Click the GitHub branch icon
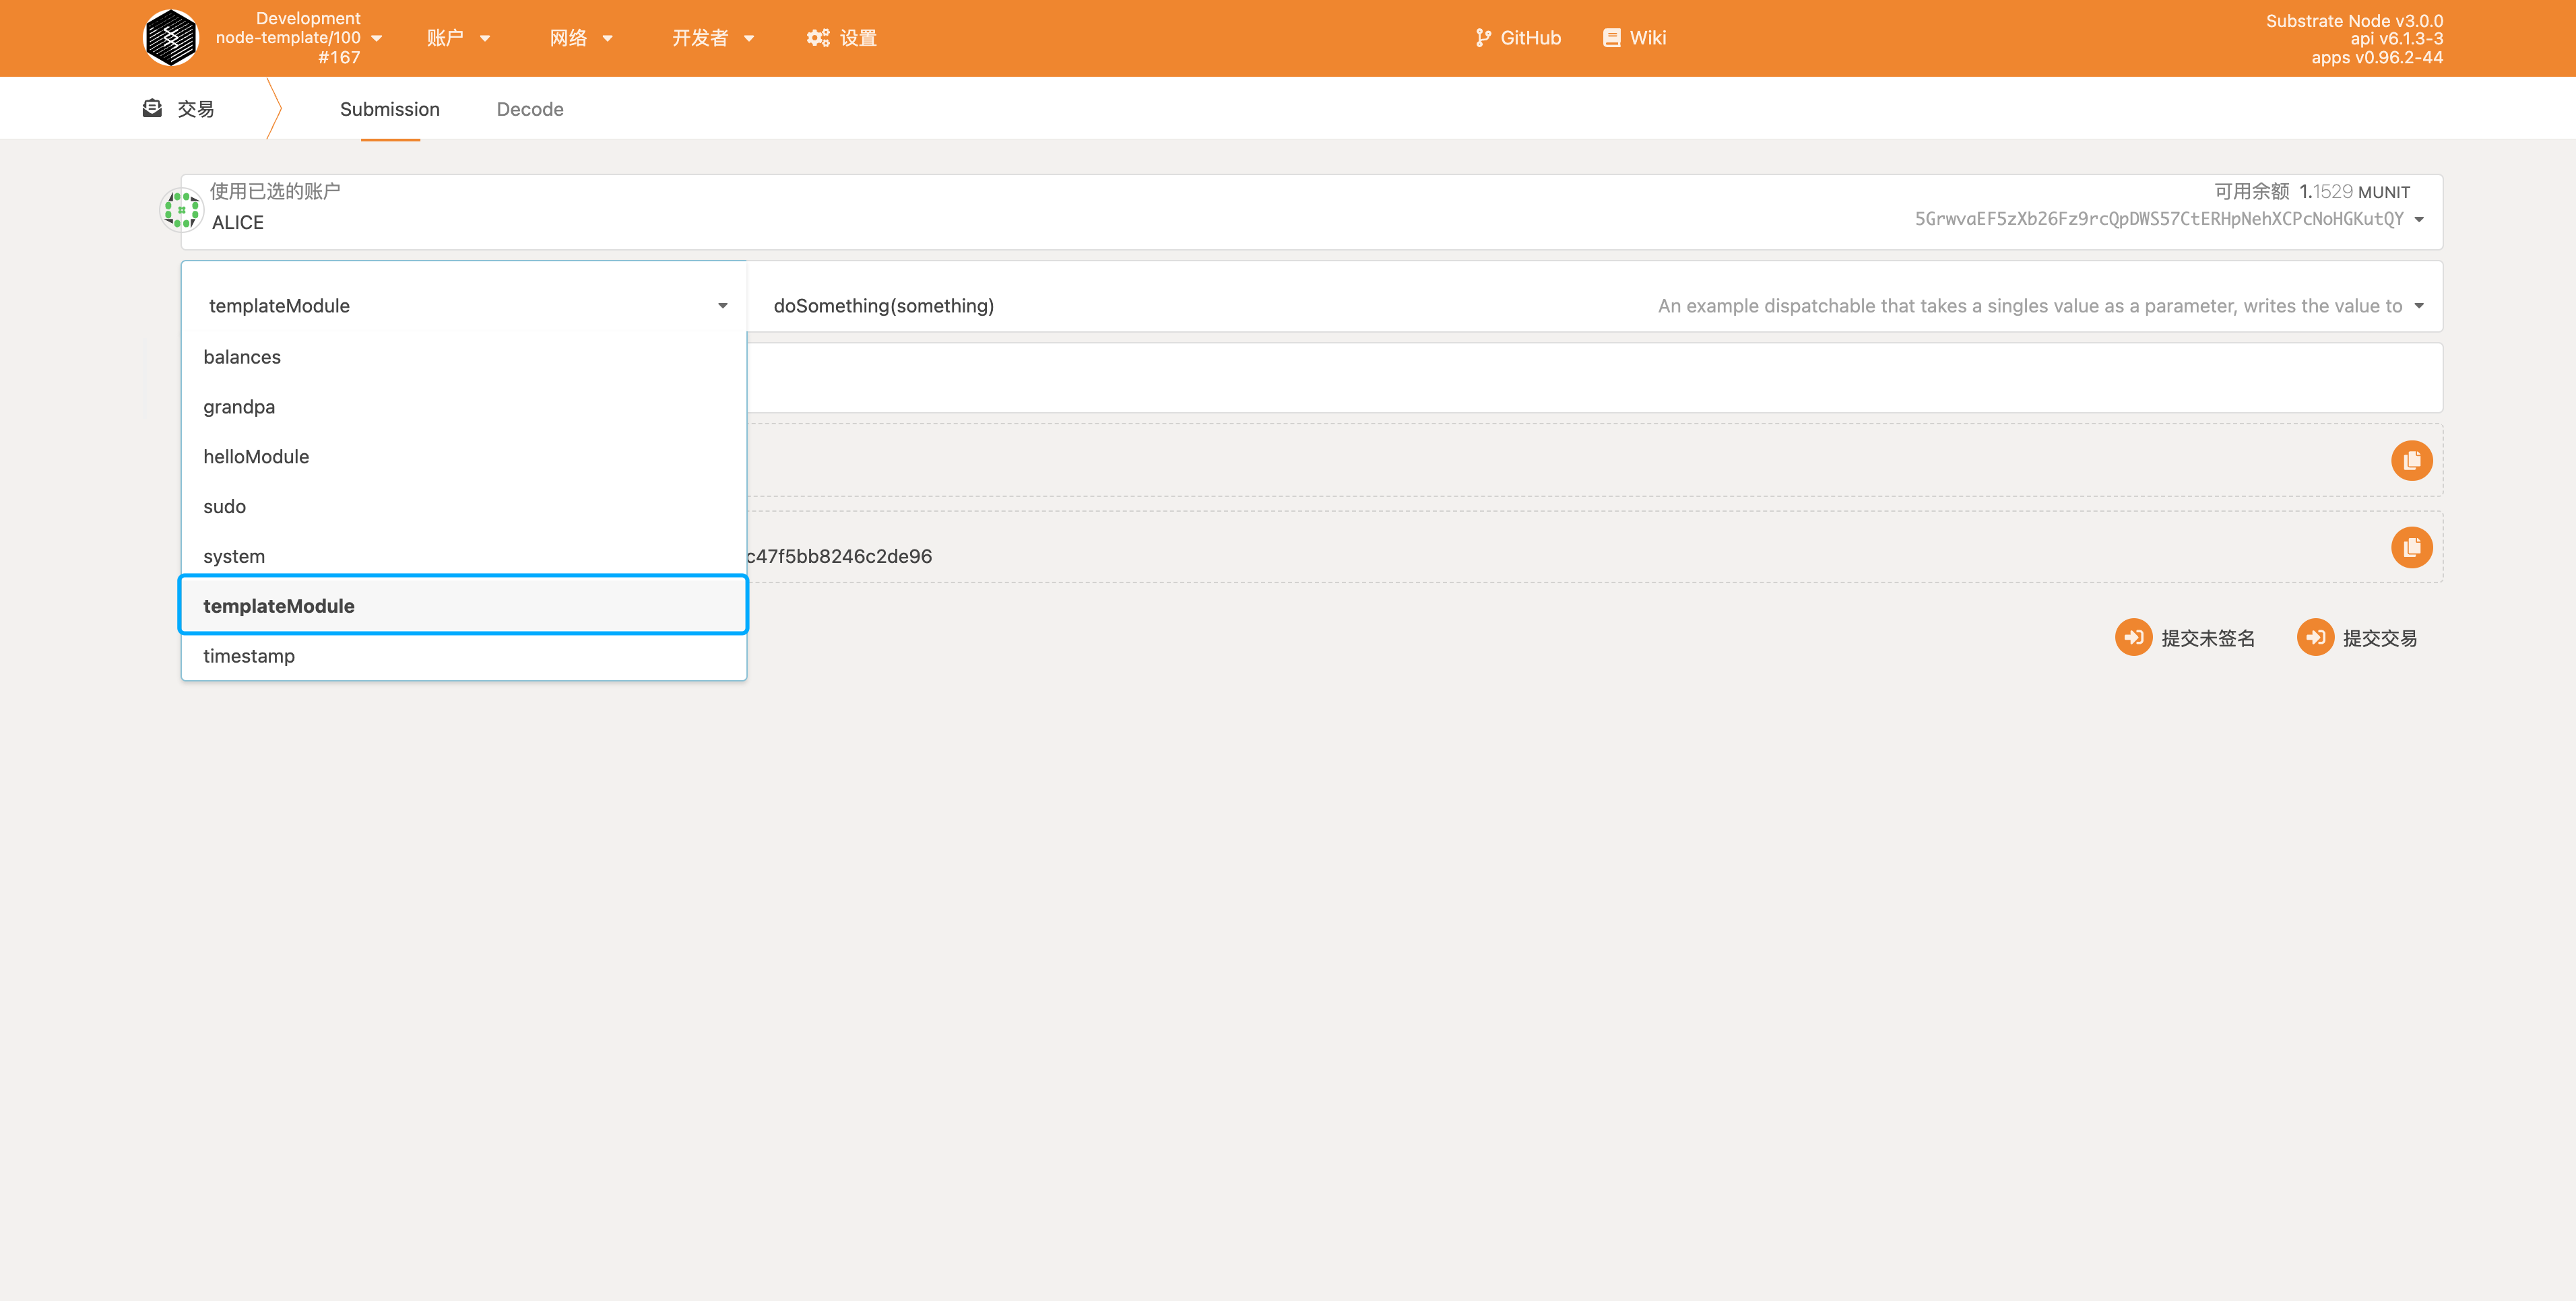2576x1301 pixels. pyautogui.click(x=1483, y=38)
